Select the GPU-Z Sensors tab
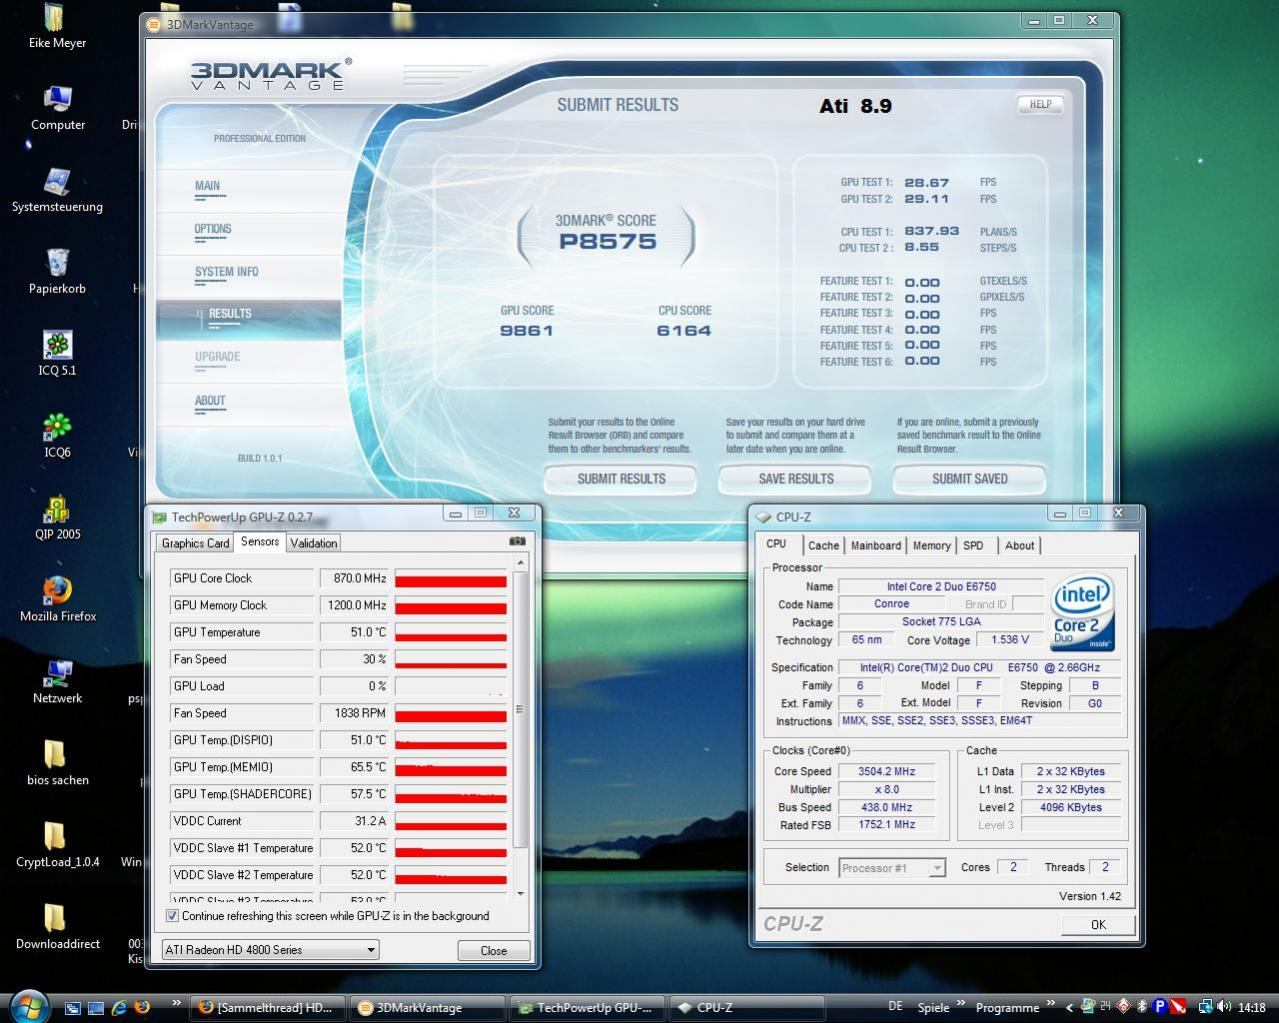This screenshot has height=1023, width=1279. tap(260, 541)
